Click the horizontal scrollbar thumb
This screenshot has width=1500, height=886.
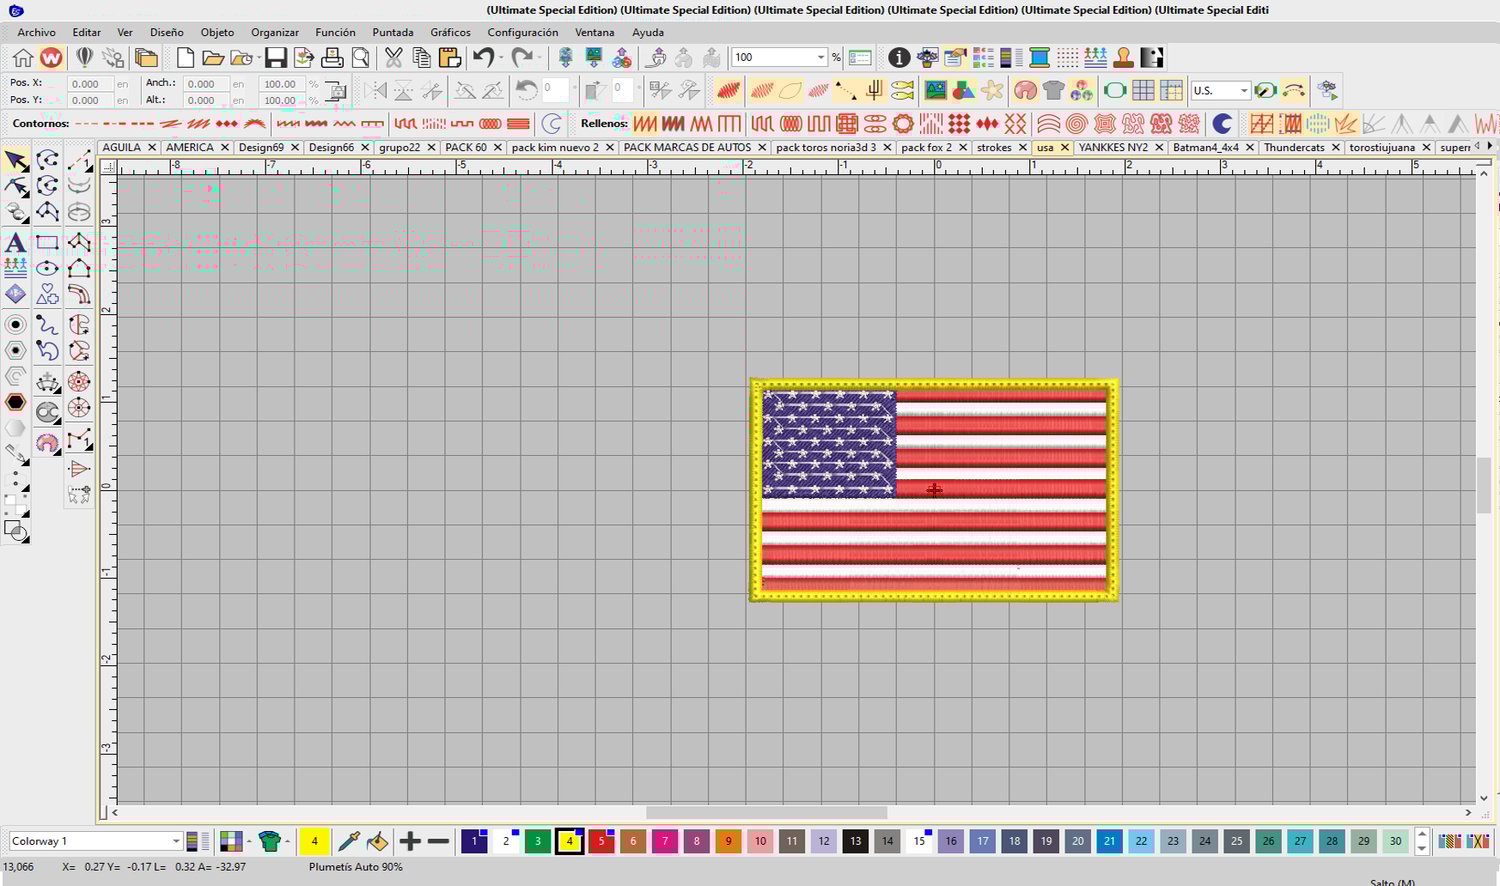coord(766,812)
